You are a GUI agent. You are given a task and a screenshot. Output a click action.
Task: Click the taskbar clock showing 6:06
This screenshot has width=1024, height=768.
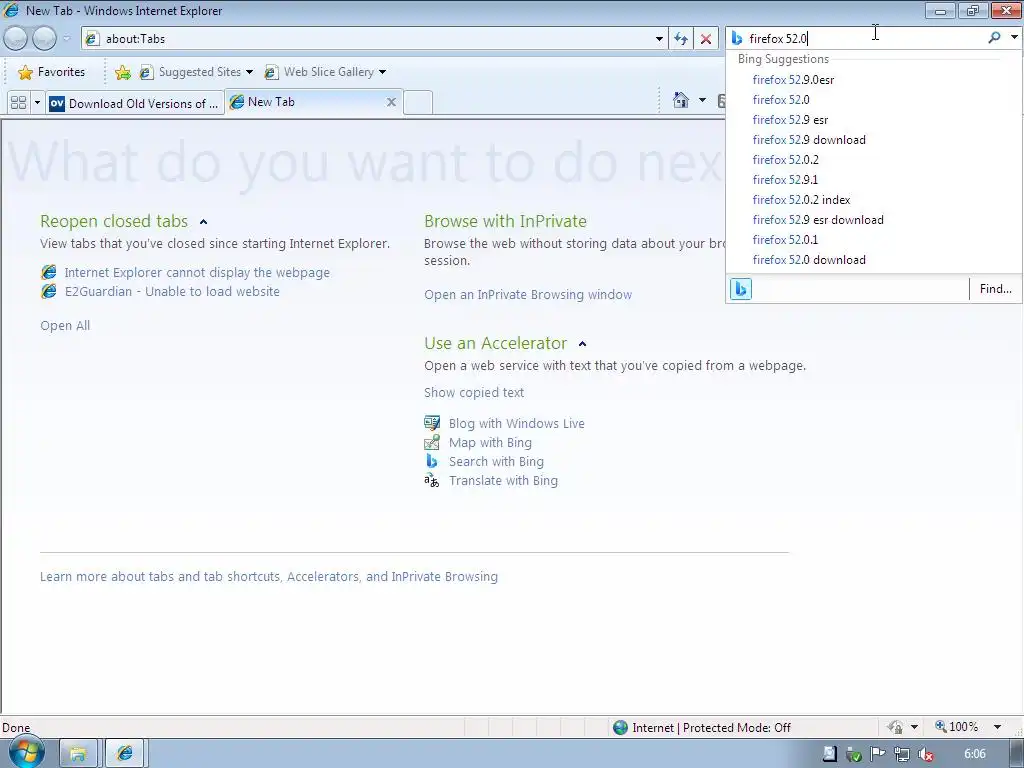click(974, 754)
